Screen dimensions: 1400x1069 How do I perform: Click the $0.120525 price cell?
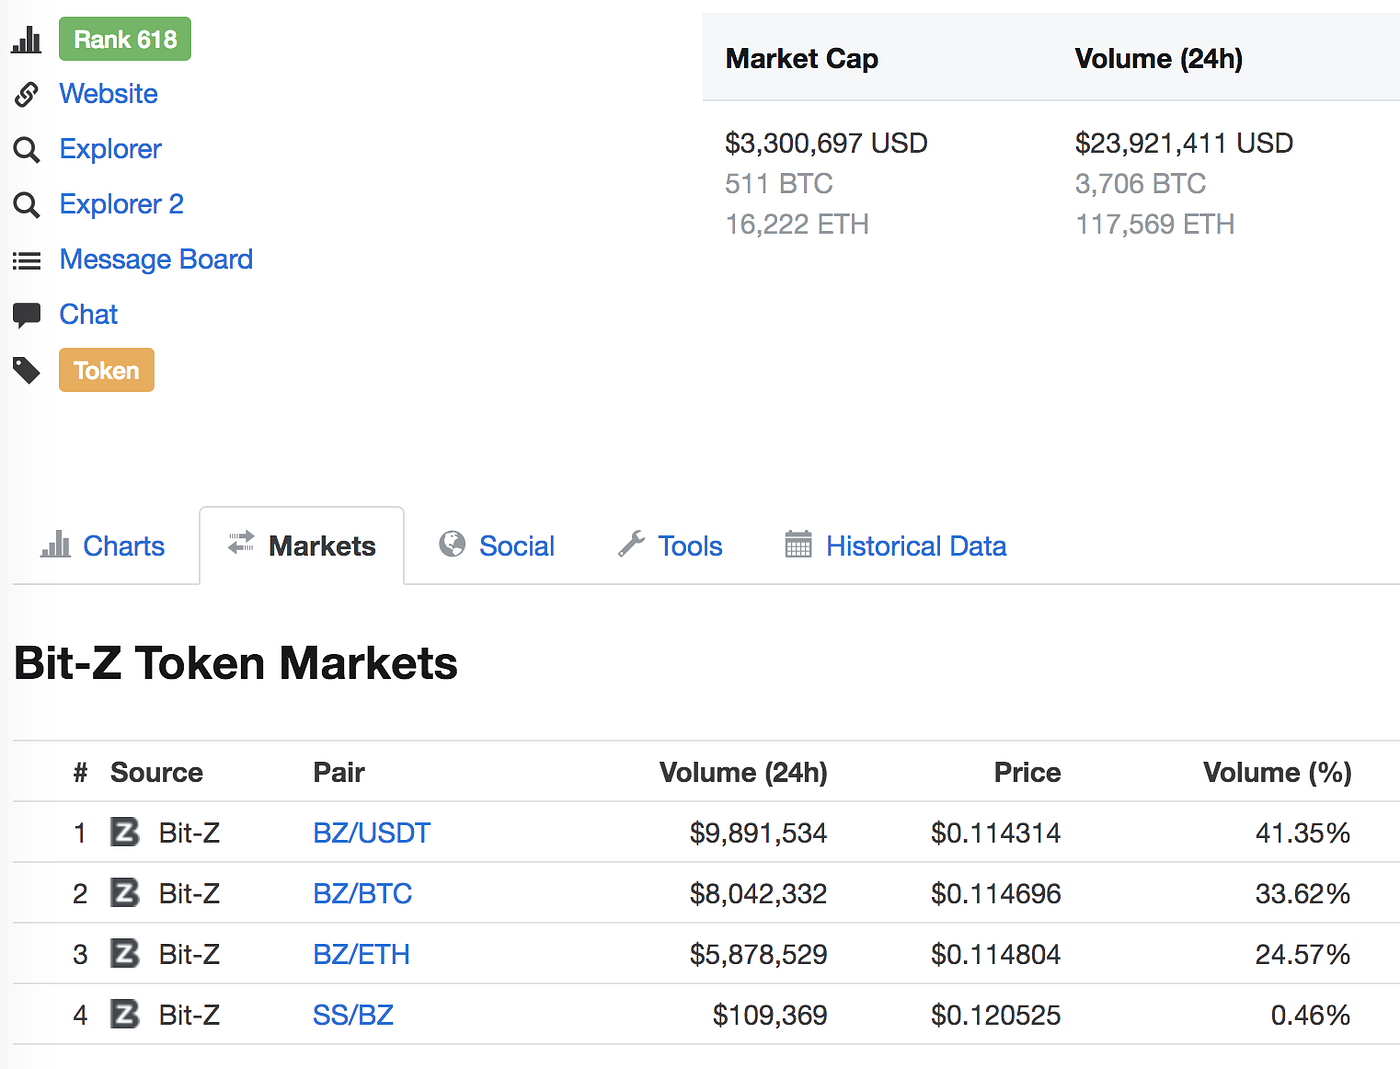coord(996,1016)
